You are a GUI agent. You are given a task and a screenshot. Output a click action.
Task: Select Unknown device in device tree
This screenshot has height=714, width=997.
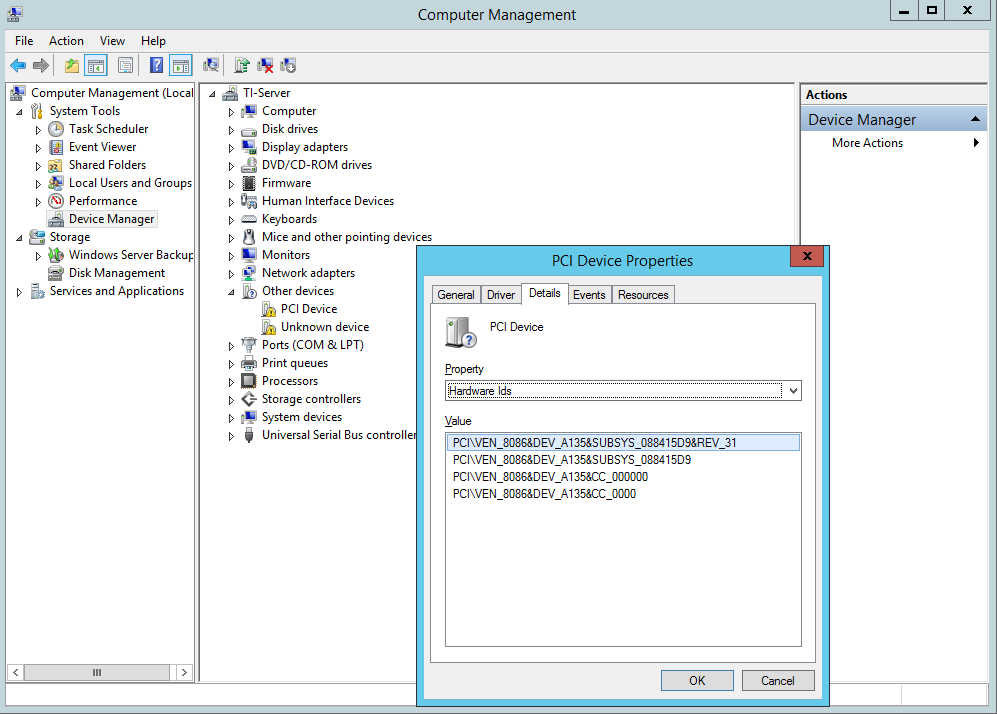[325, 327]
